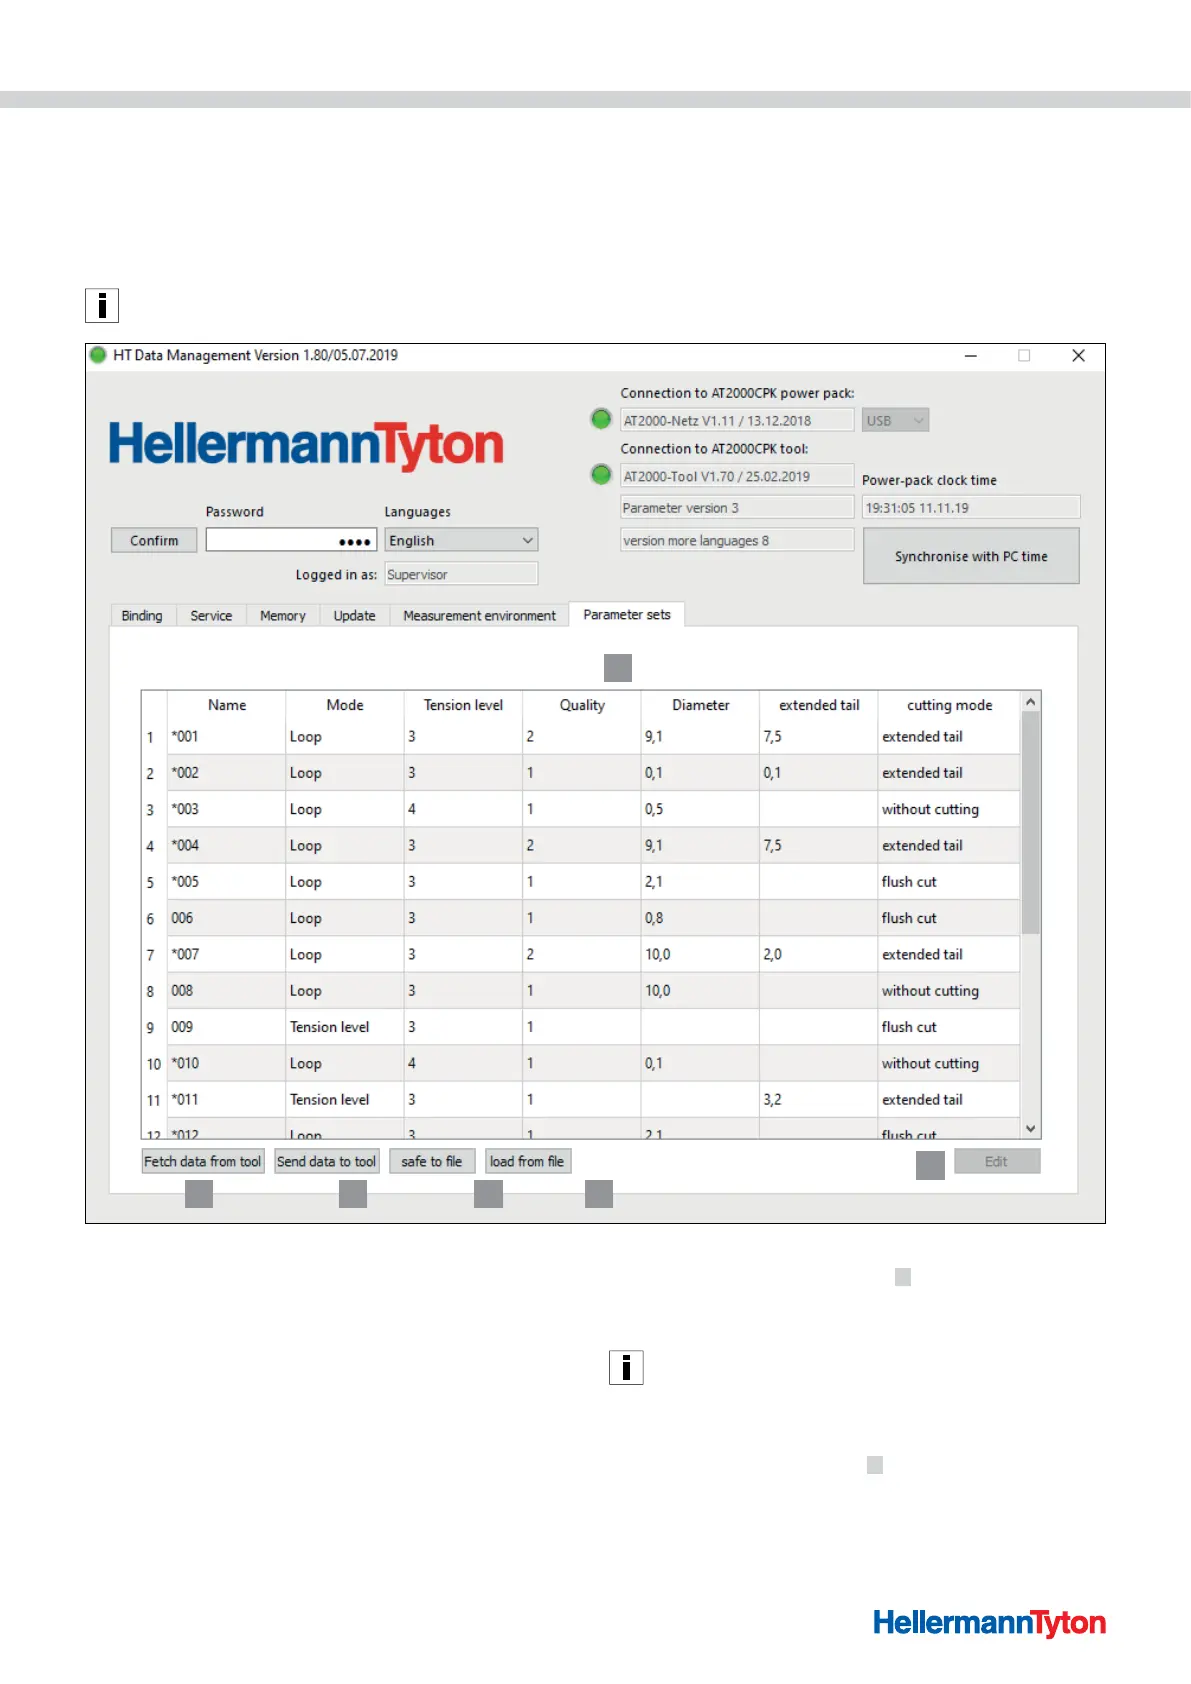Viewport: 1191px width, 1684px height.
Task: Close the HT Data Management window
Action: point(1078,356)
